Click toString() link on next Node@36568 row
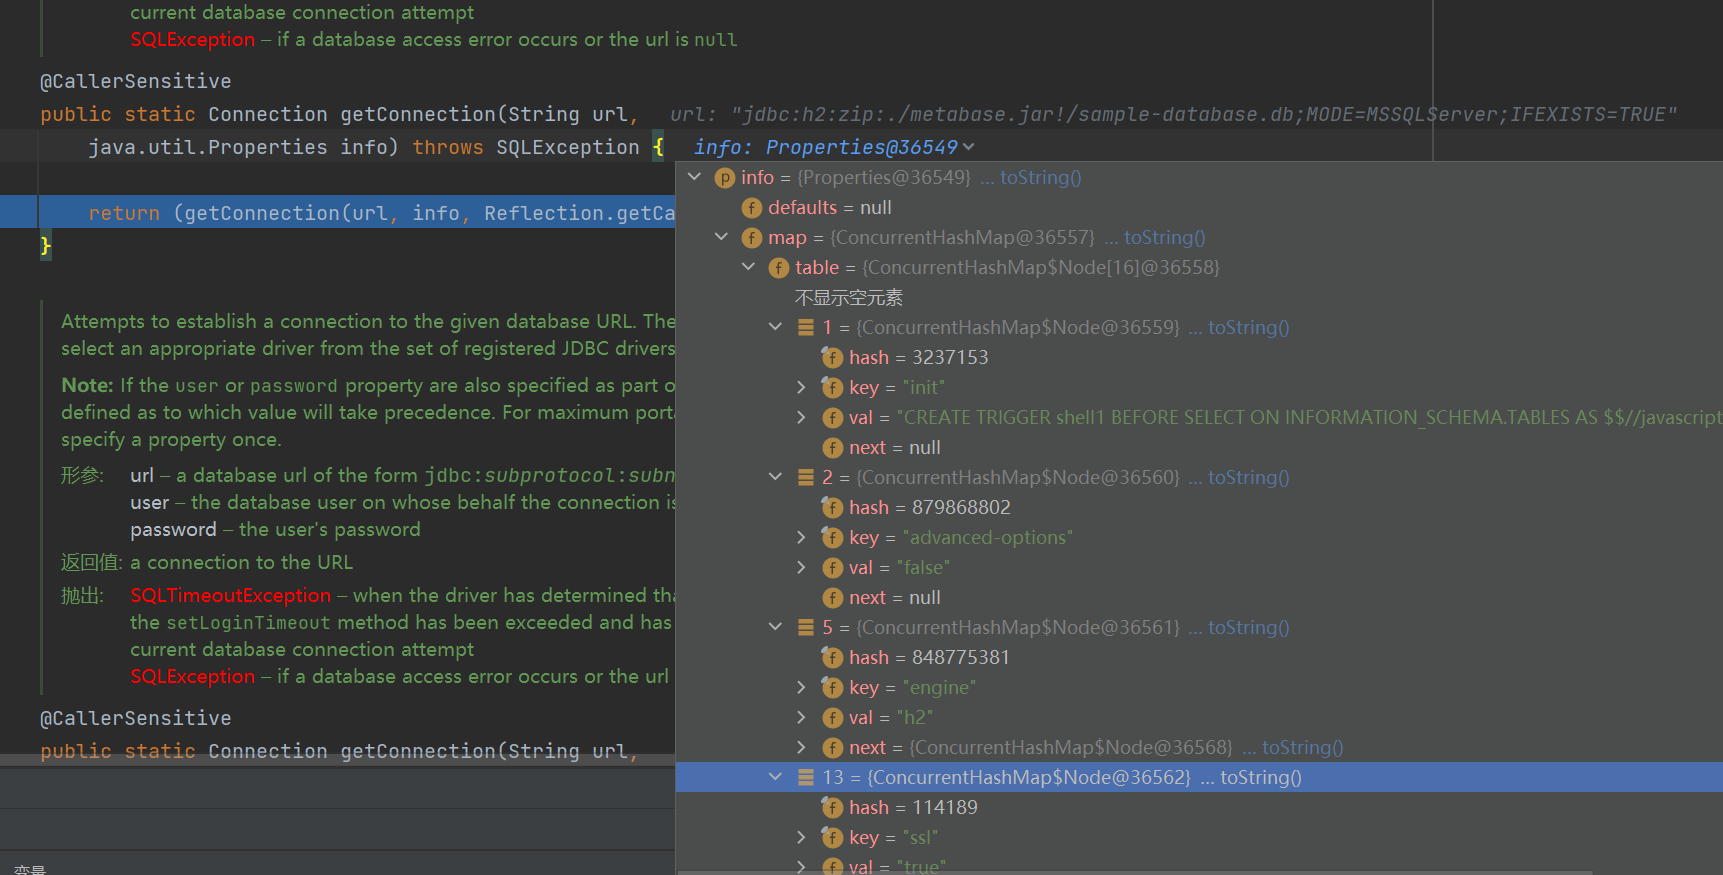The image size is (1723, 875). 1302,747
